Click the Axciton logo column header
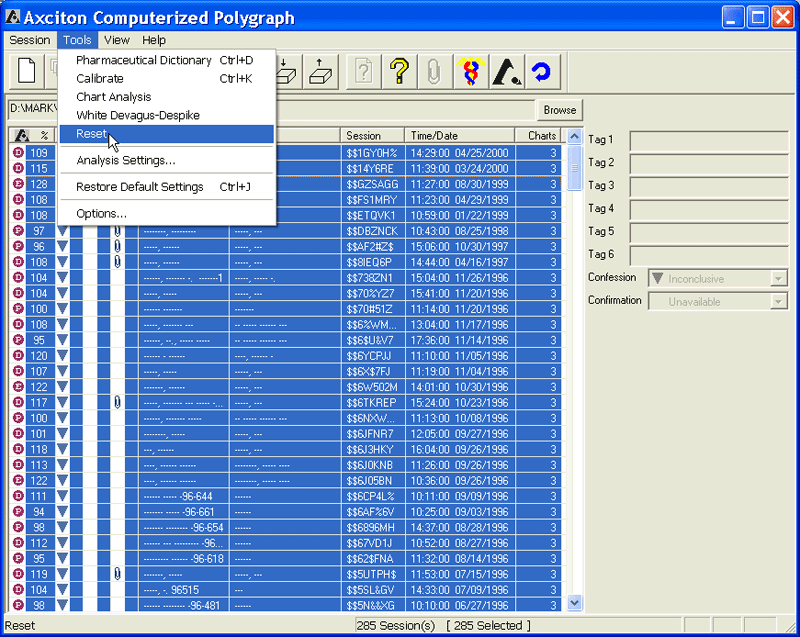 [21, 136]
